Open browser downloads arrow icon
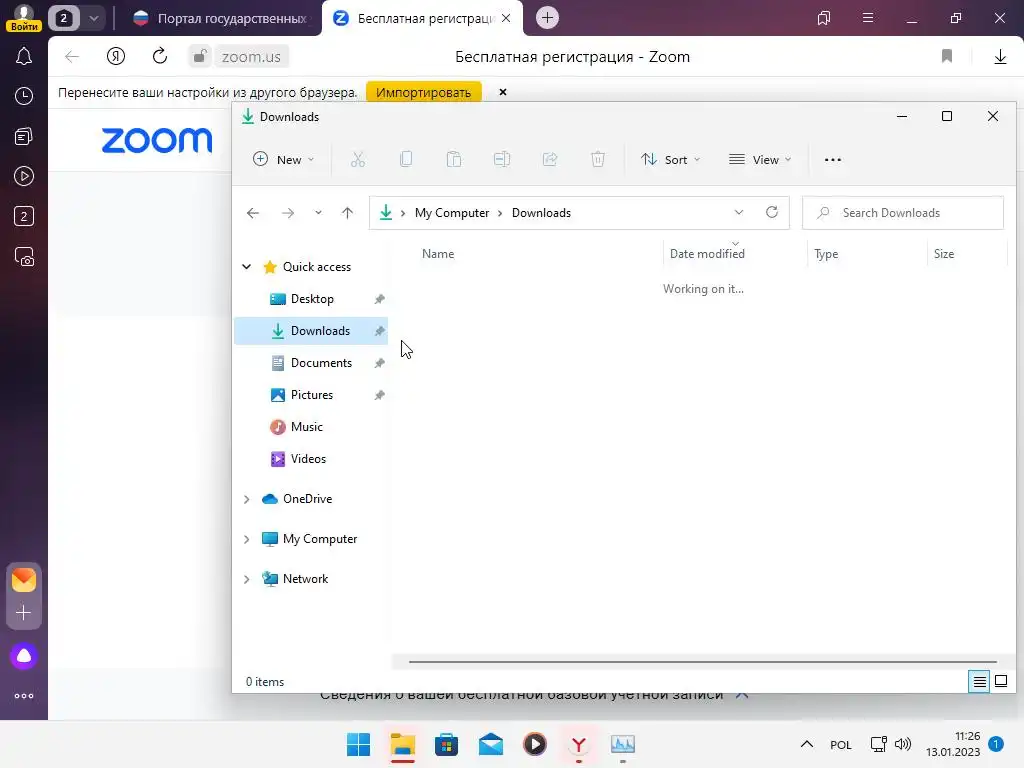1024x768 pixels. (1000, 57)
